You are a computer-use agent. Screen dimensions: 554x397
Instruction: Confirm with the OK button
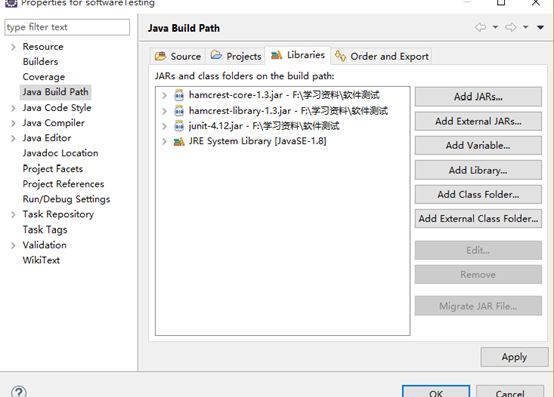tap(436, 391)
